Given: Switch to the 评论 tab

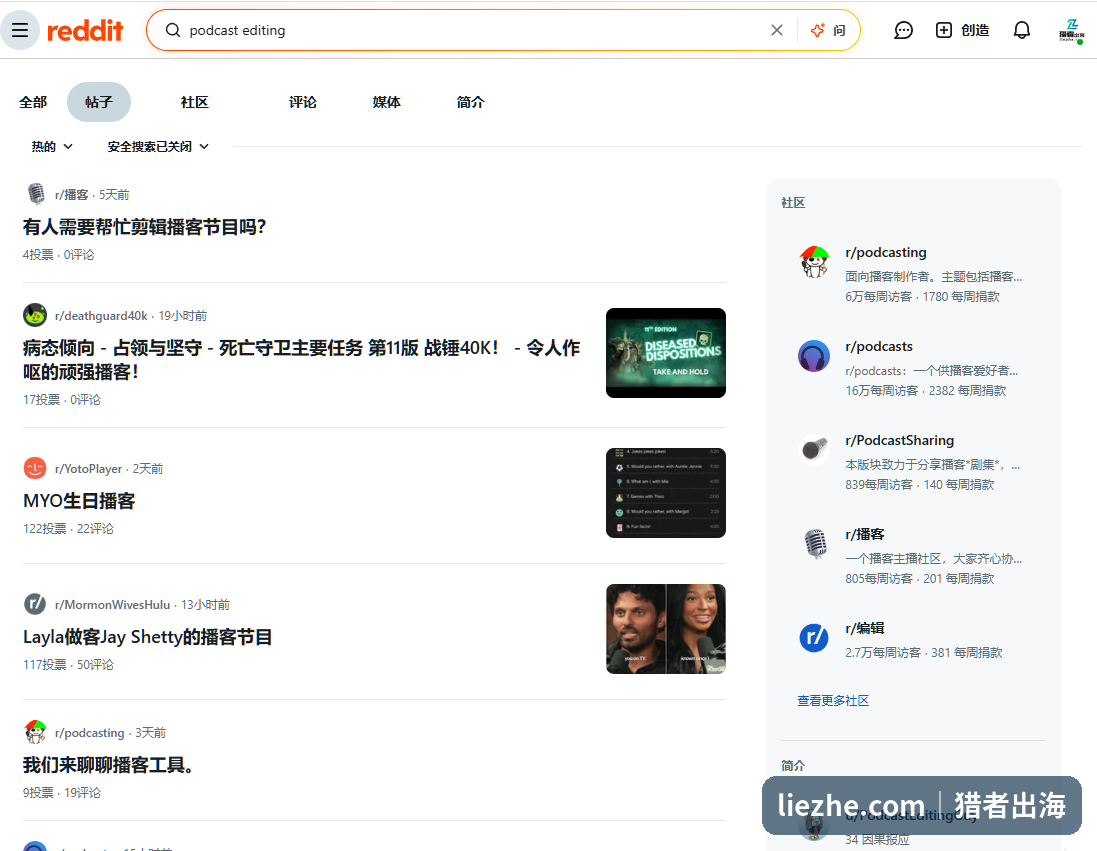Looking at the screenshot, I should point(303,102).
